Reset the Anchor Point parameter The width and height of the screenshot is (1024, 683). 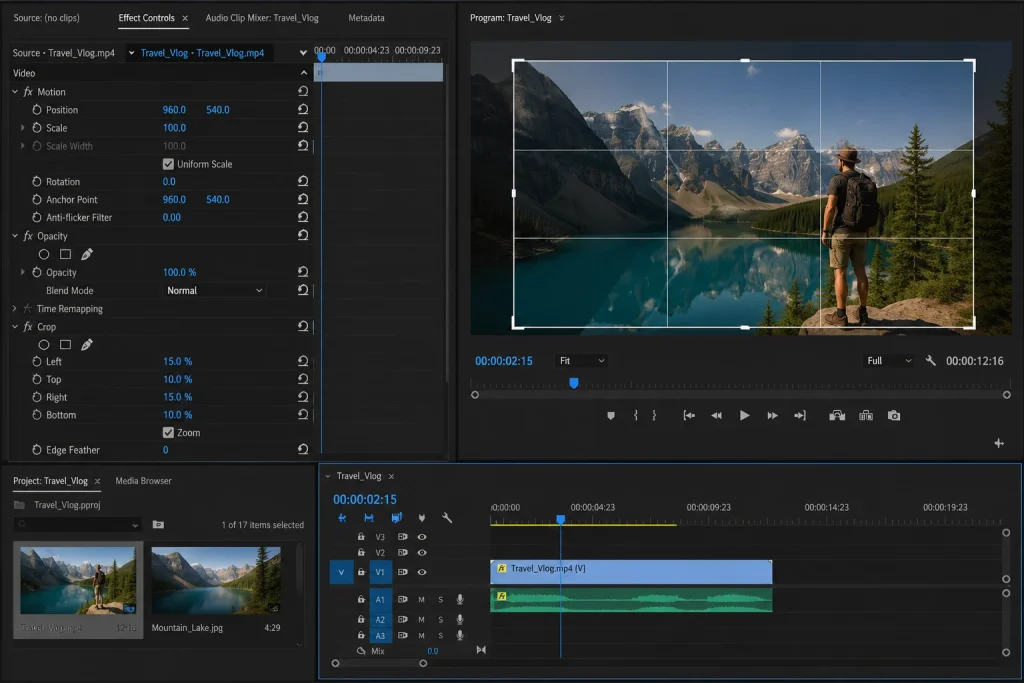coord(303,199)
